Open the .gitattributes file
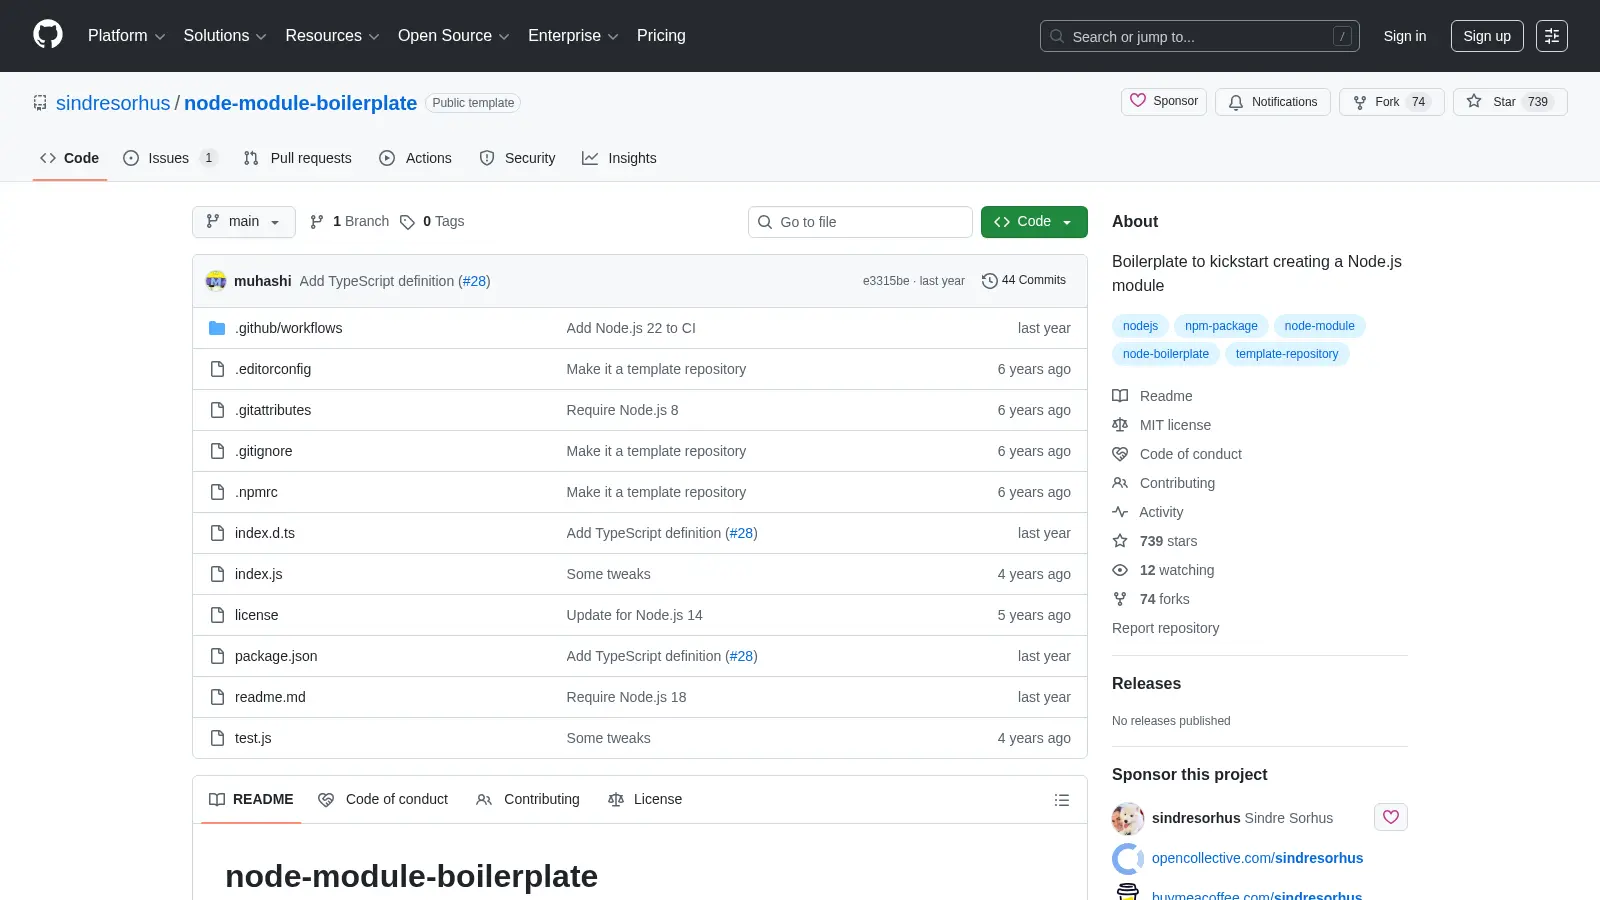 273,410
